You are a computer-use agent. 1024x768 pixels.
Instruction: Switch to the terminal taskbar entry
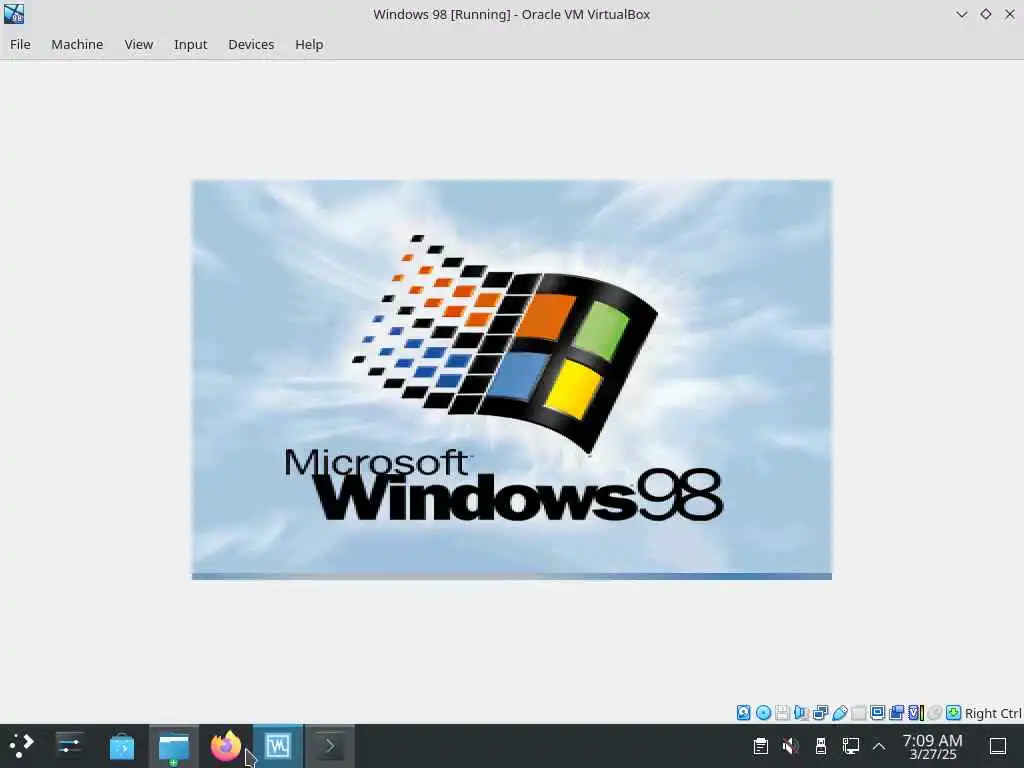(330, 746)
